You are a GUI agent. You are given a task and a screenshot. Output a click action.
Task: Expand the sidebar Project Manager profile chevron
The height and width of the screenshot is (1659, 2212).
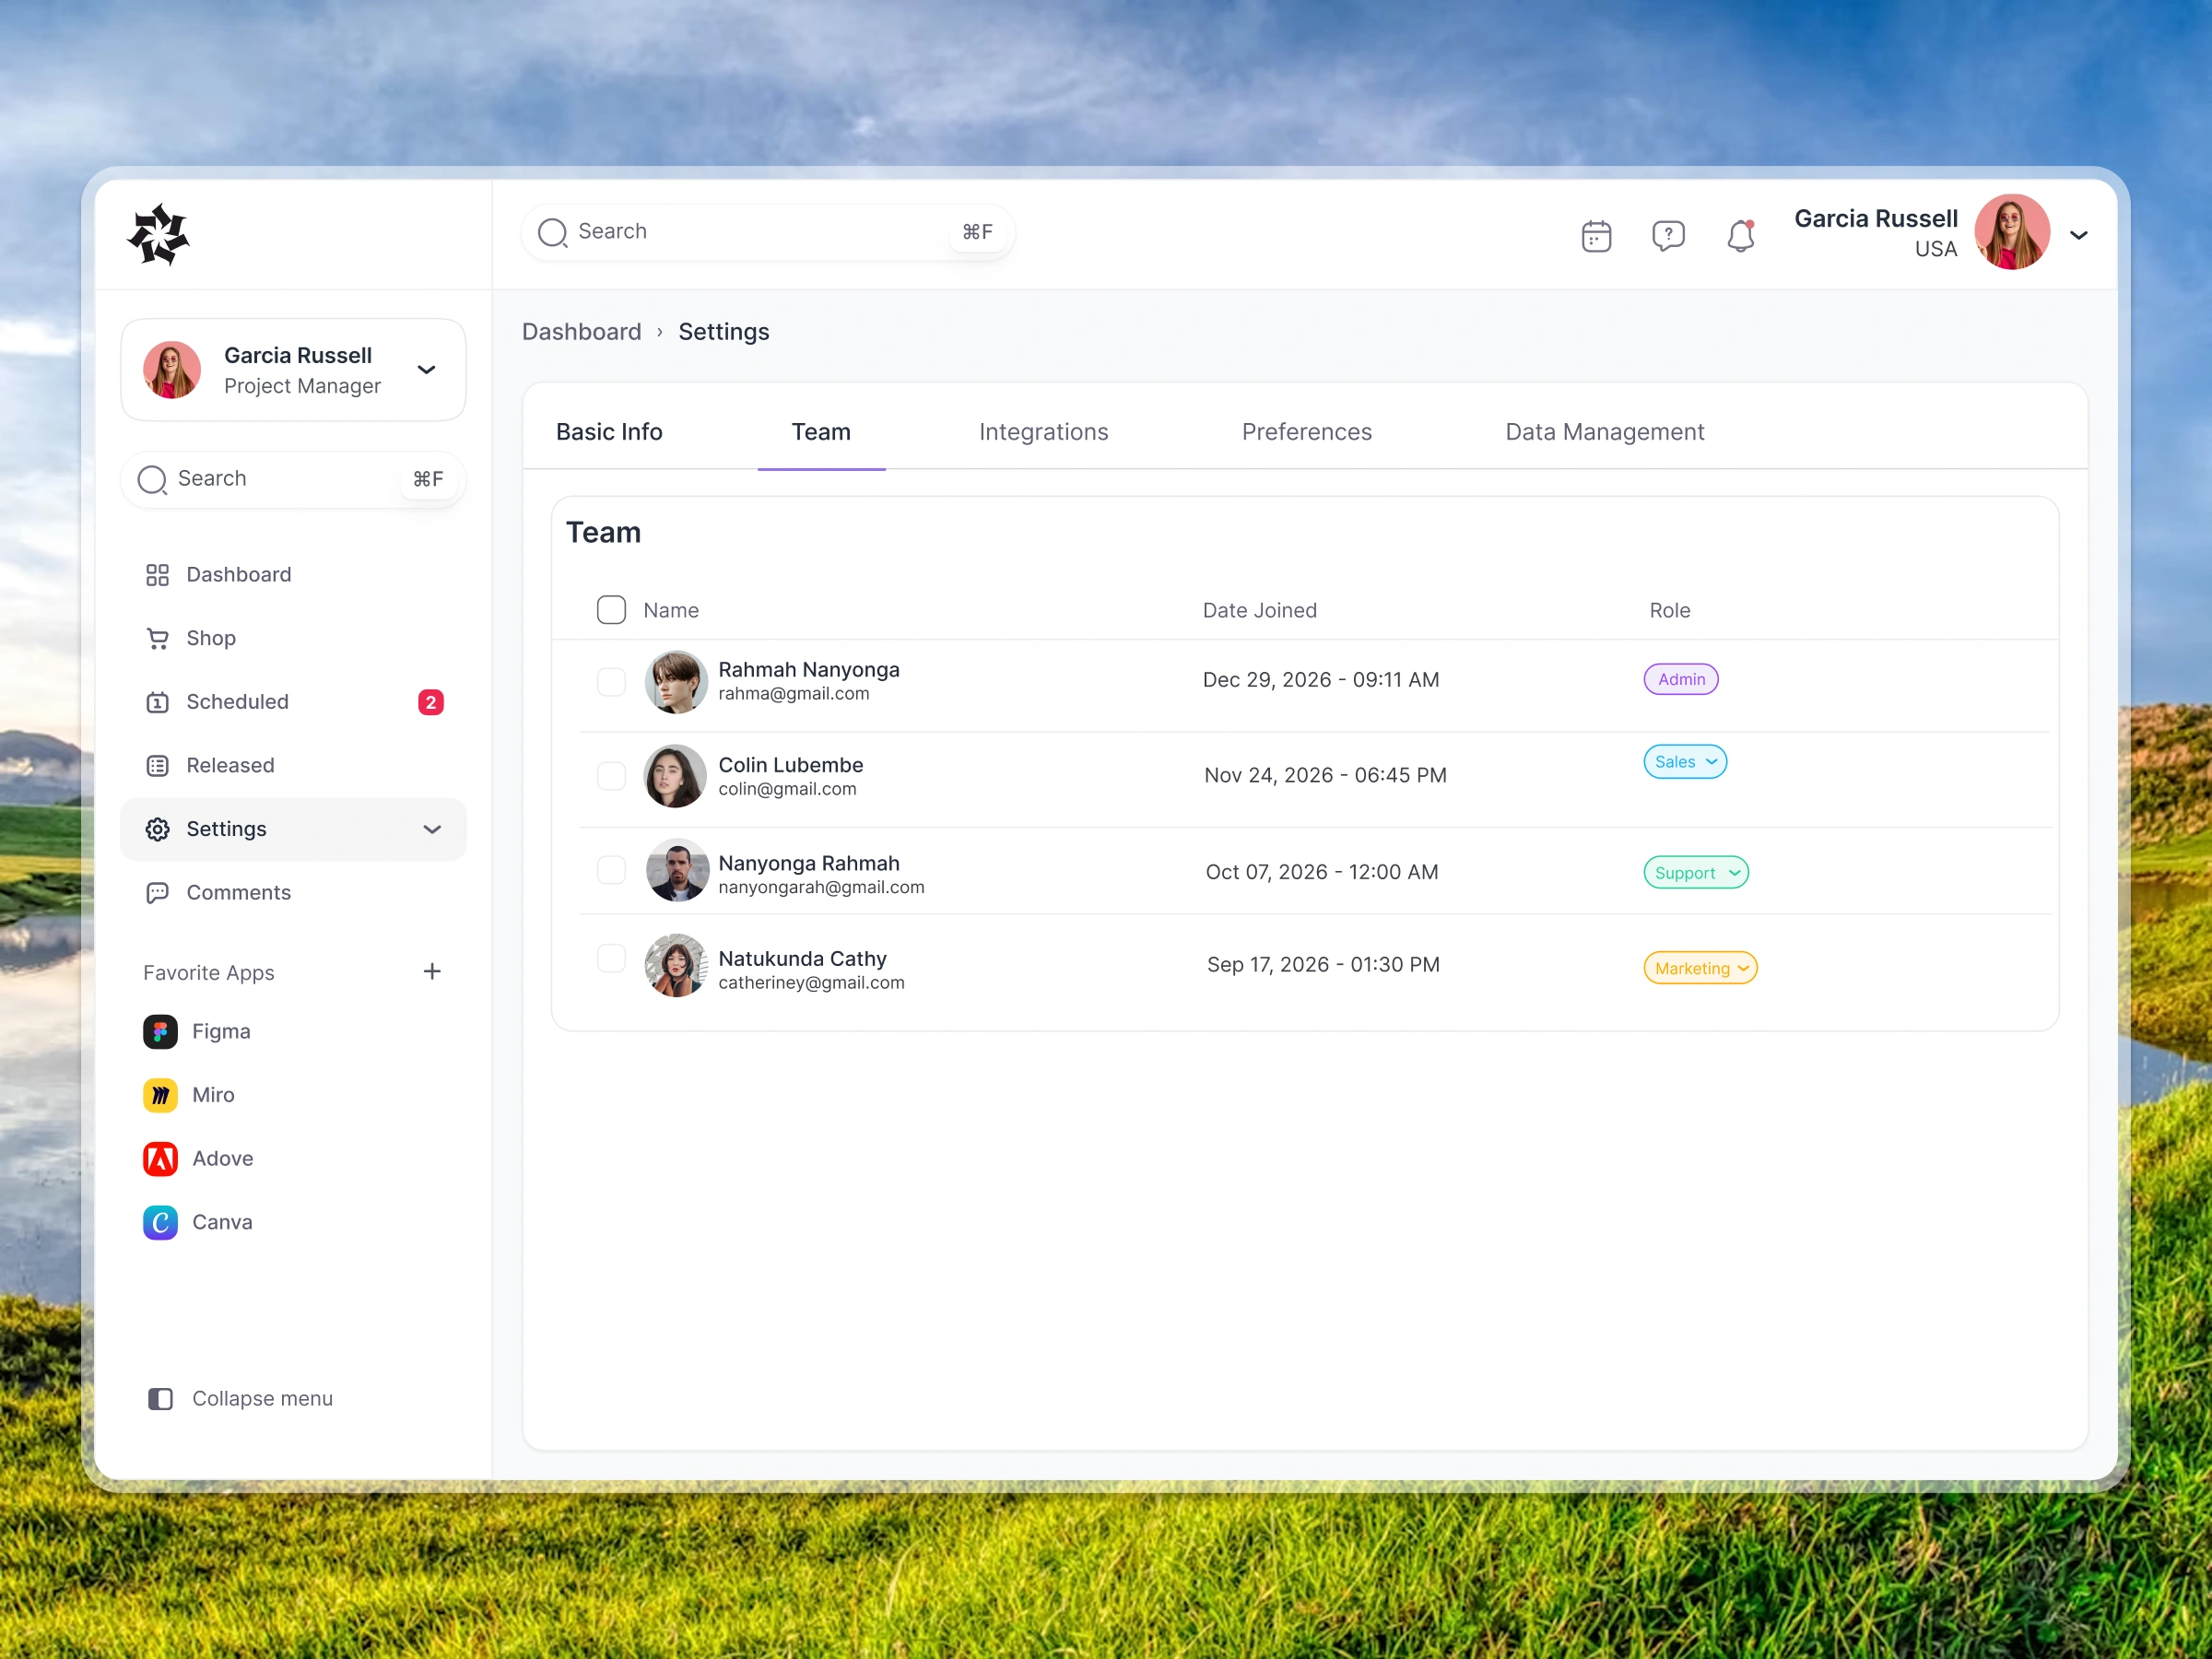point(427,370)
